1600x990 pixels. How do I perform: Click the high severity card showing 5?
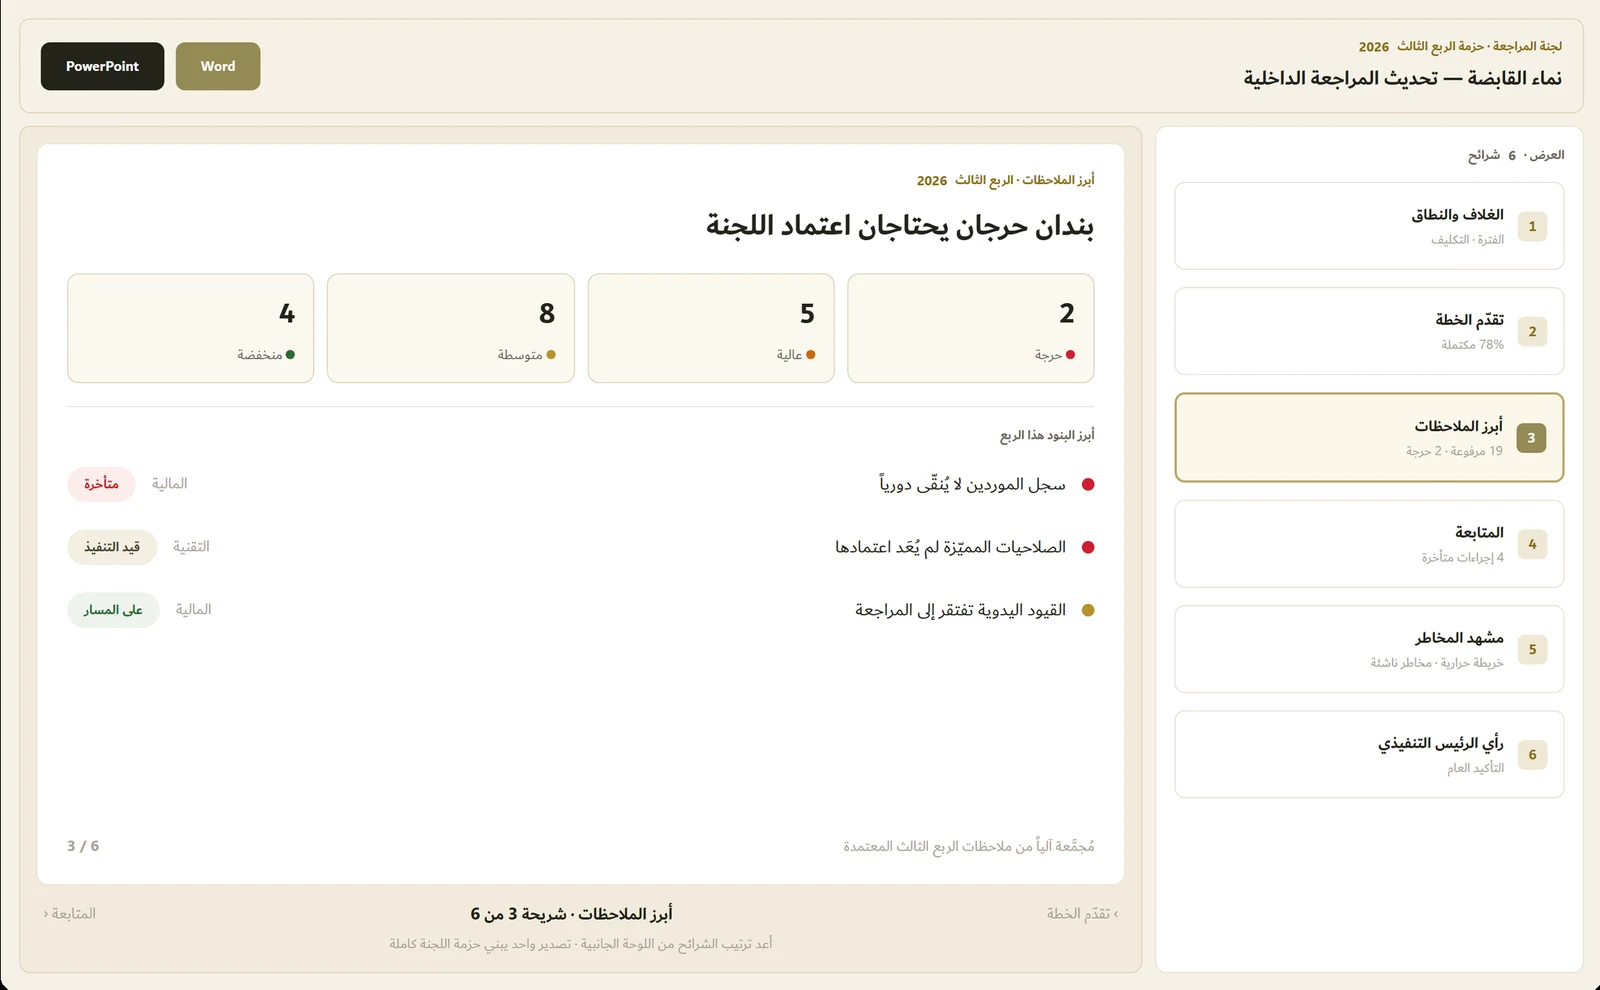tap(711, 328)
